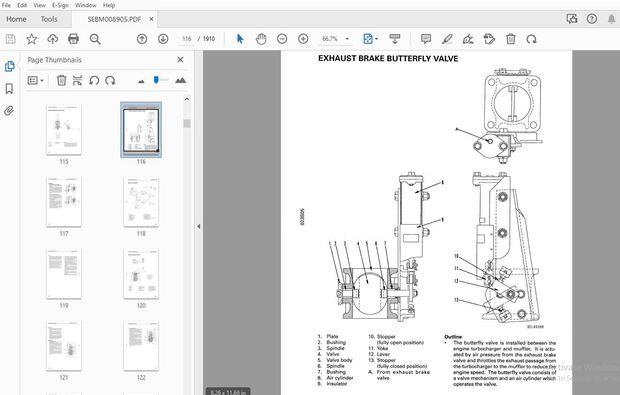
Task: Open the Bookmarks panel
Action: 9,89
